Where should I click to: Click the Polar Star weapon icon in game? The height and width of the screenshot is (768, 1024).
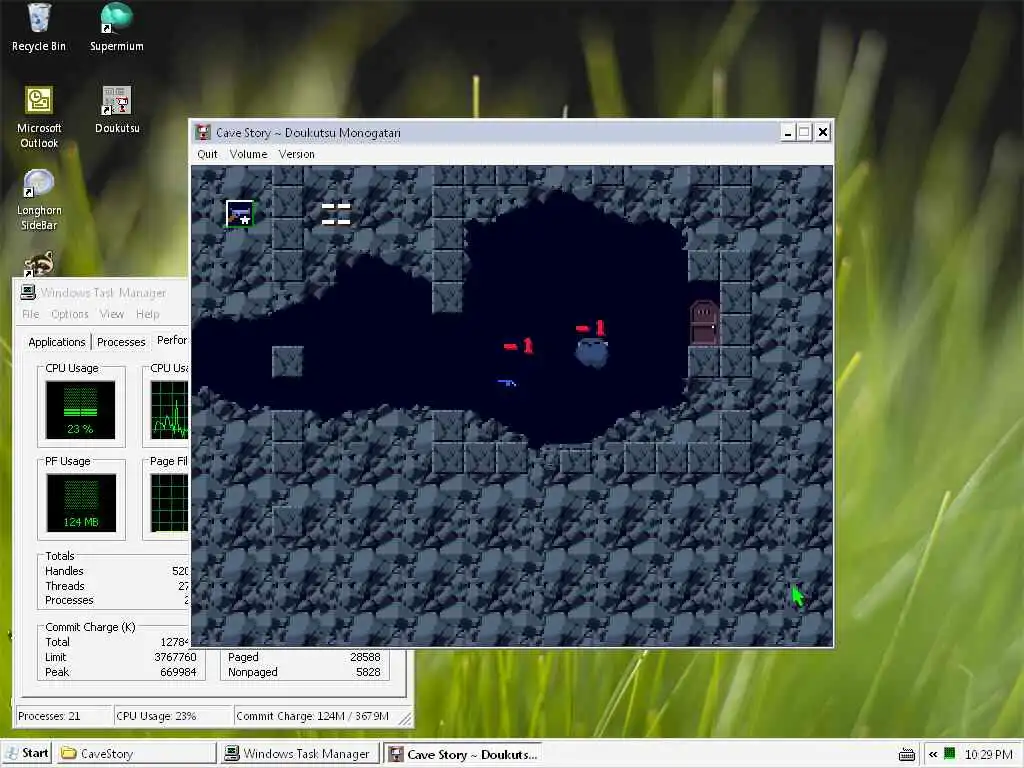[240, 214]
